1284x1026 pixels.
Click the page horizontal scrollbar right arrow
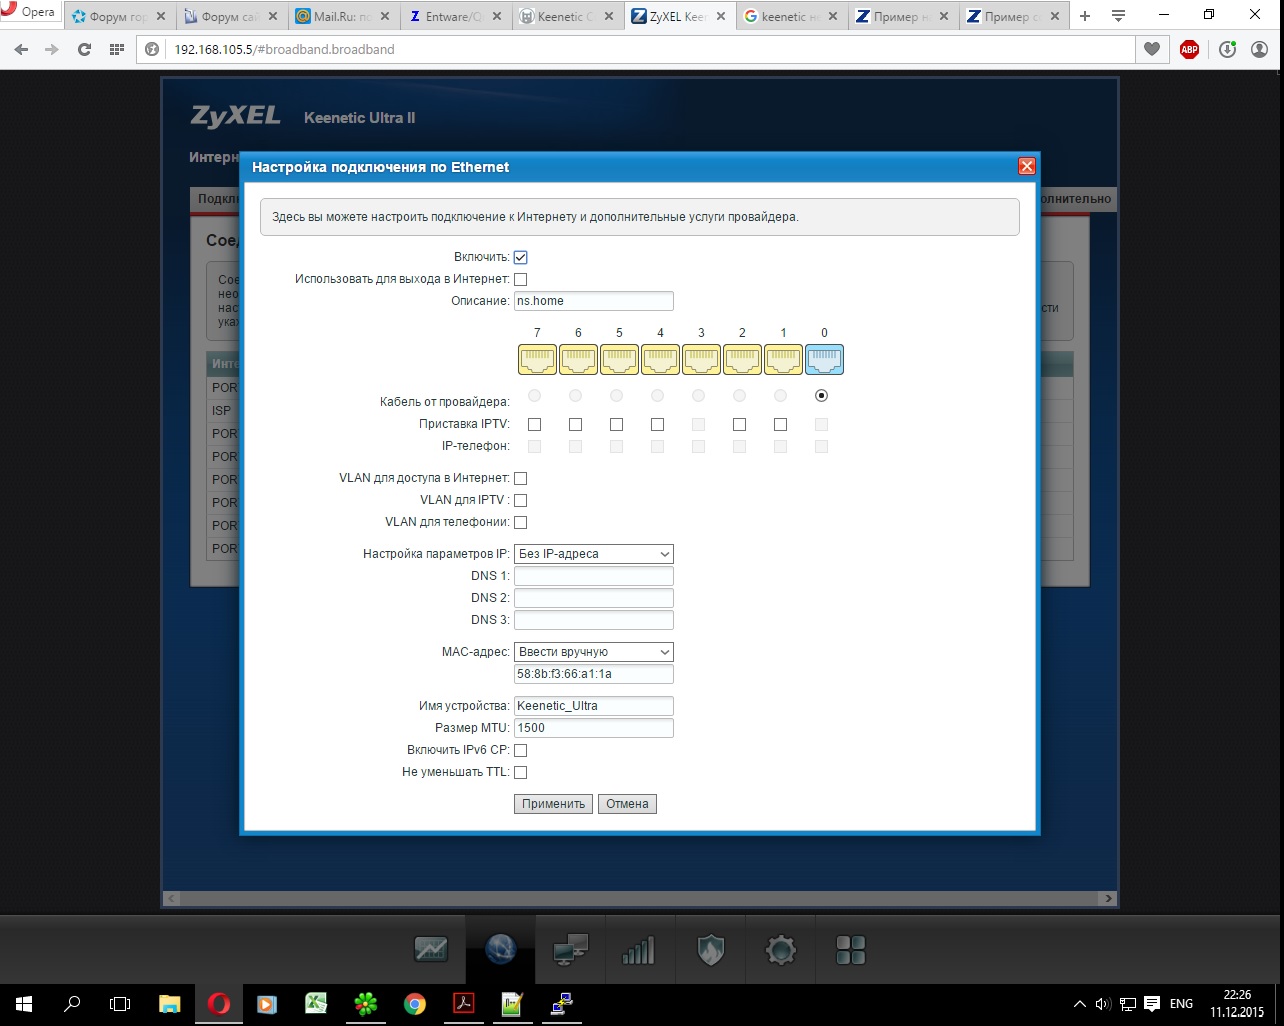[x=1108, y=899]
